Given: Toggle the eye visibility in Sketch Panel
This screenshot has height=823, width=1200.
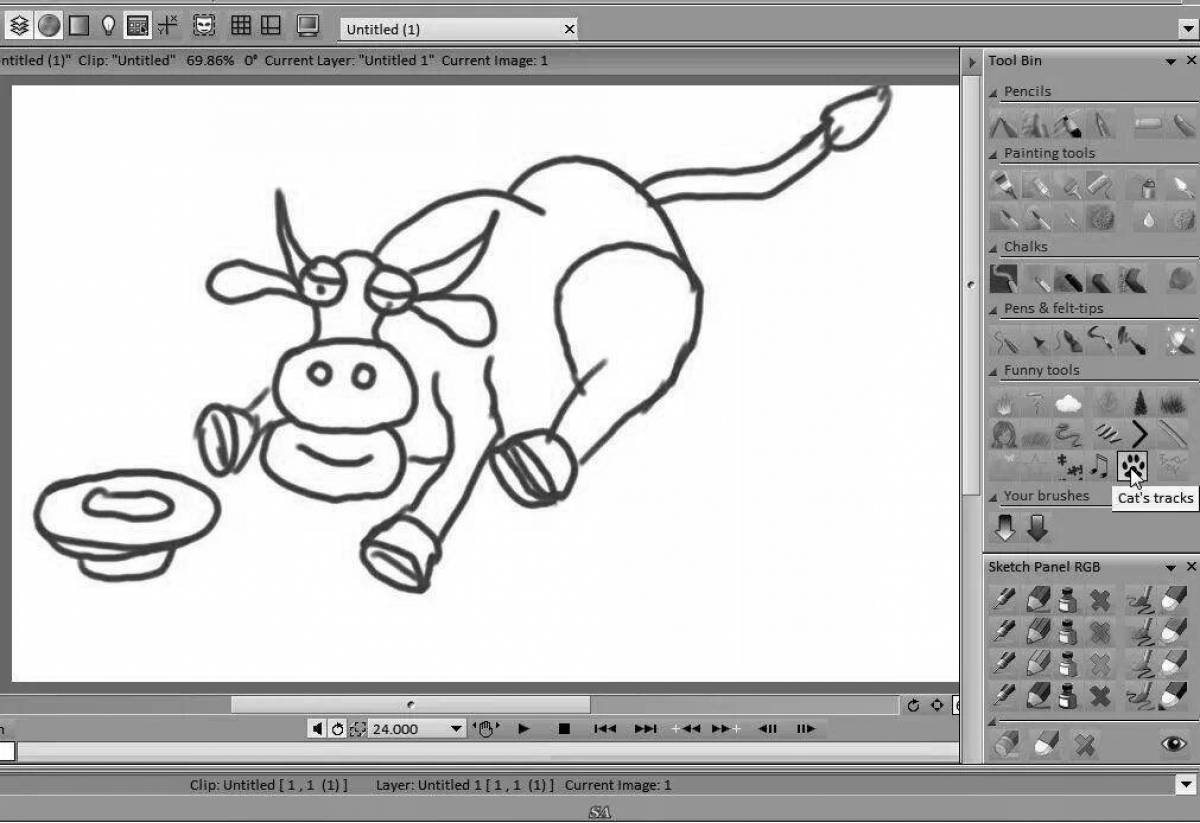Looking at the screenshot, I should (x=1173, y=744).
